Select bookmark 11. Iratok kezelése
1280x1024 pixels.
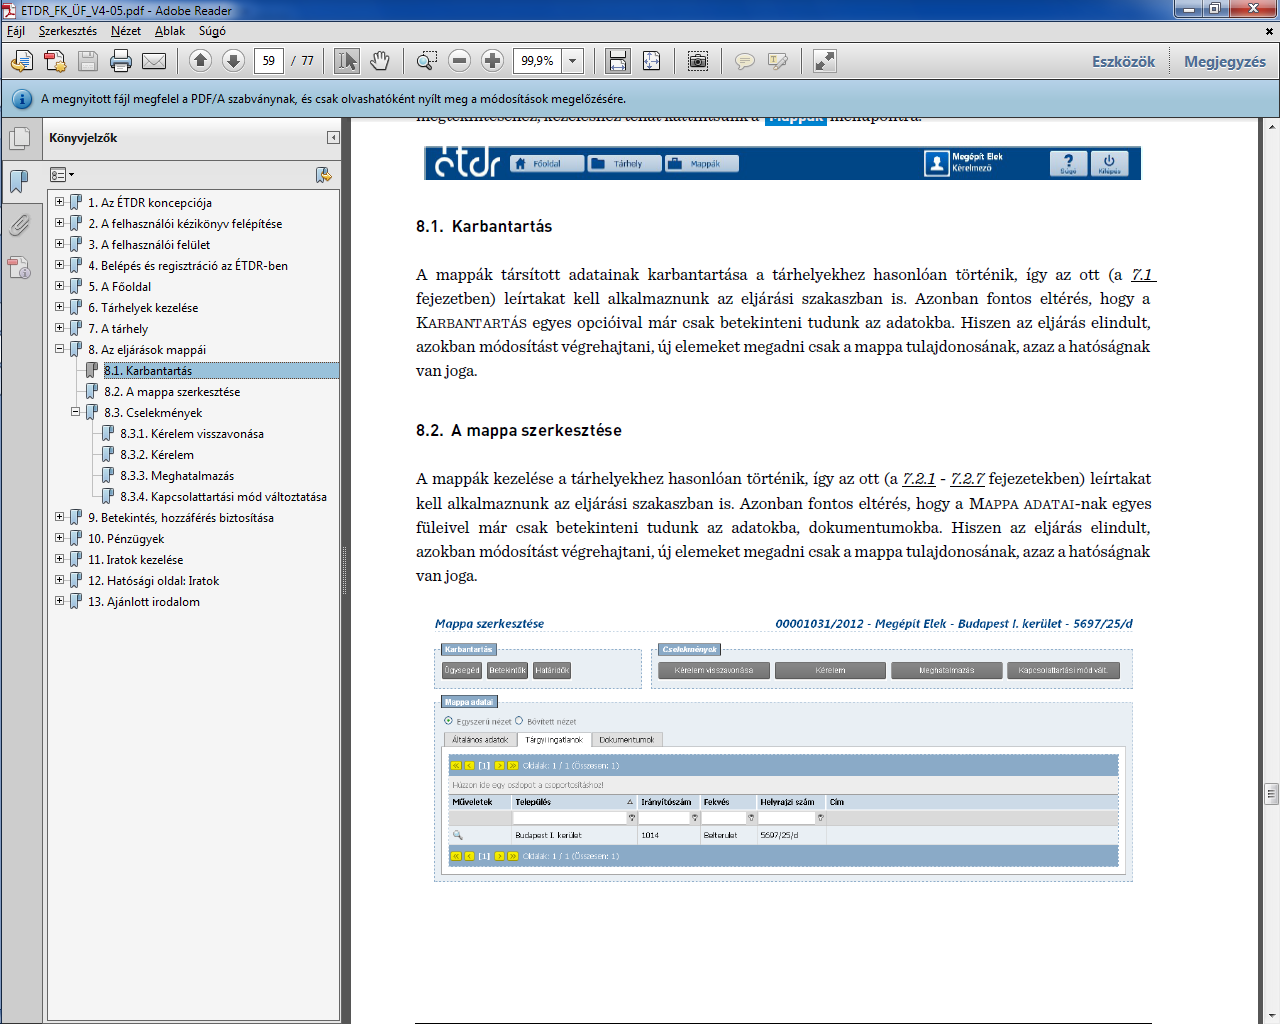coord(136,560)
